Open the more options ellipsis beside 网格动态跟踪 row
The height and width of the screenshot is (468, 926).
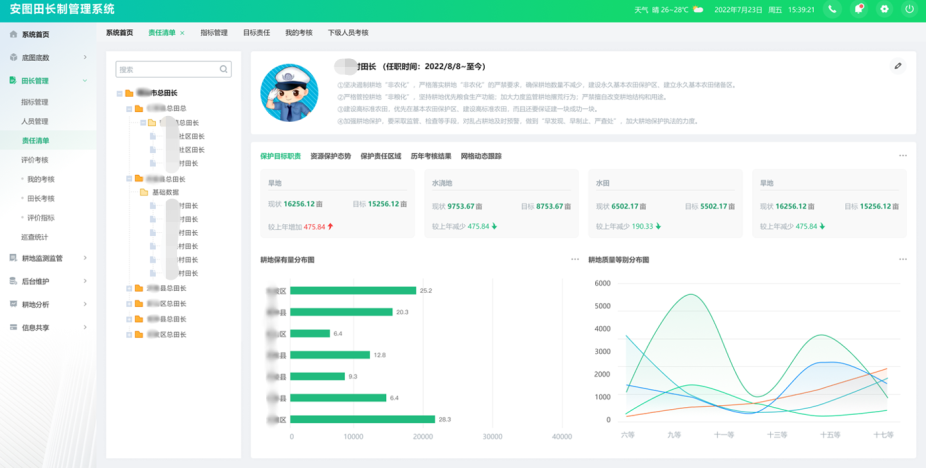[x=903, y=156]
